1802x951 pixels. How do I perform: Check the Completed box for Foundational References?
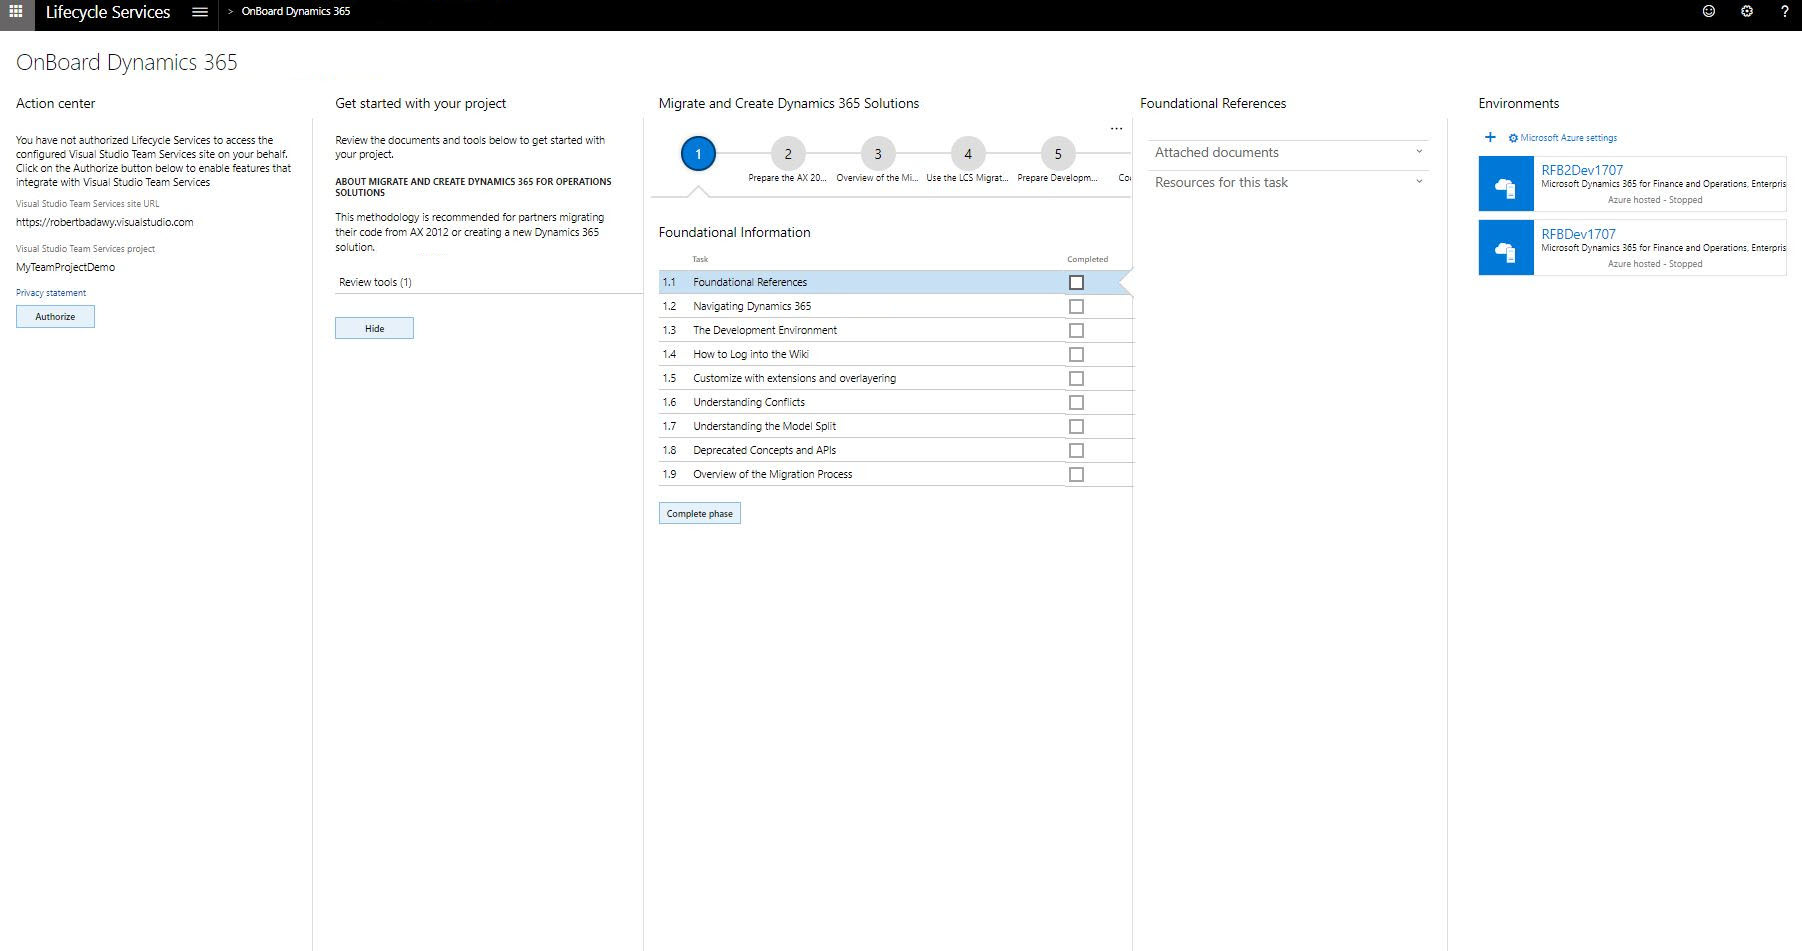[x=1076, y=282]
